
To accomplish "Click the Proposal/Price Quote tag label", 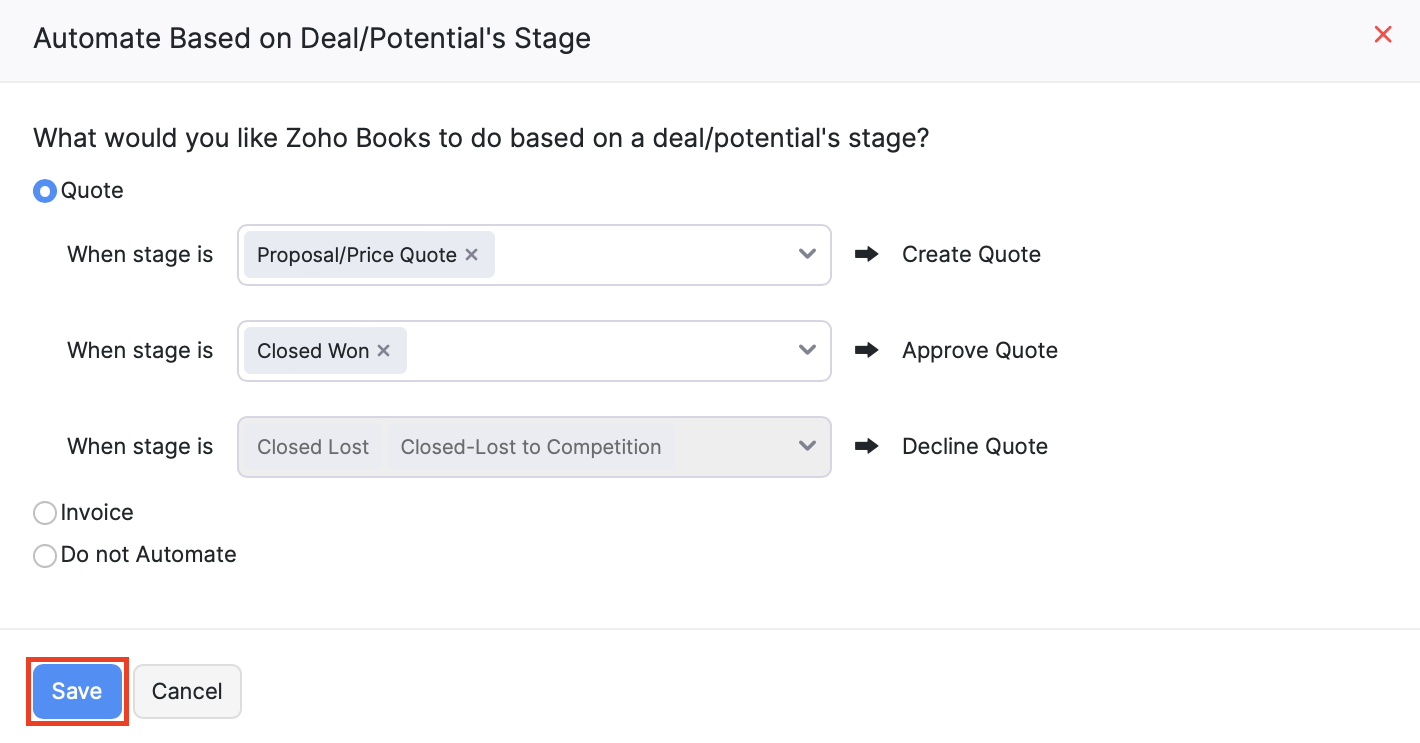I will point(356,255).
